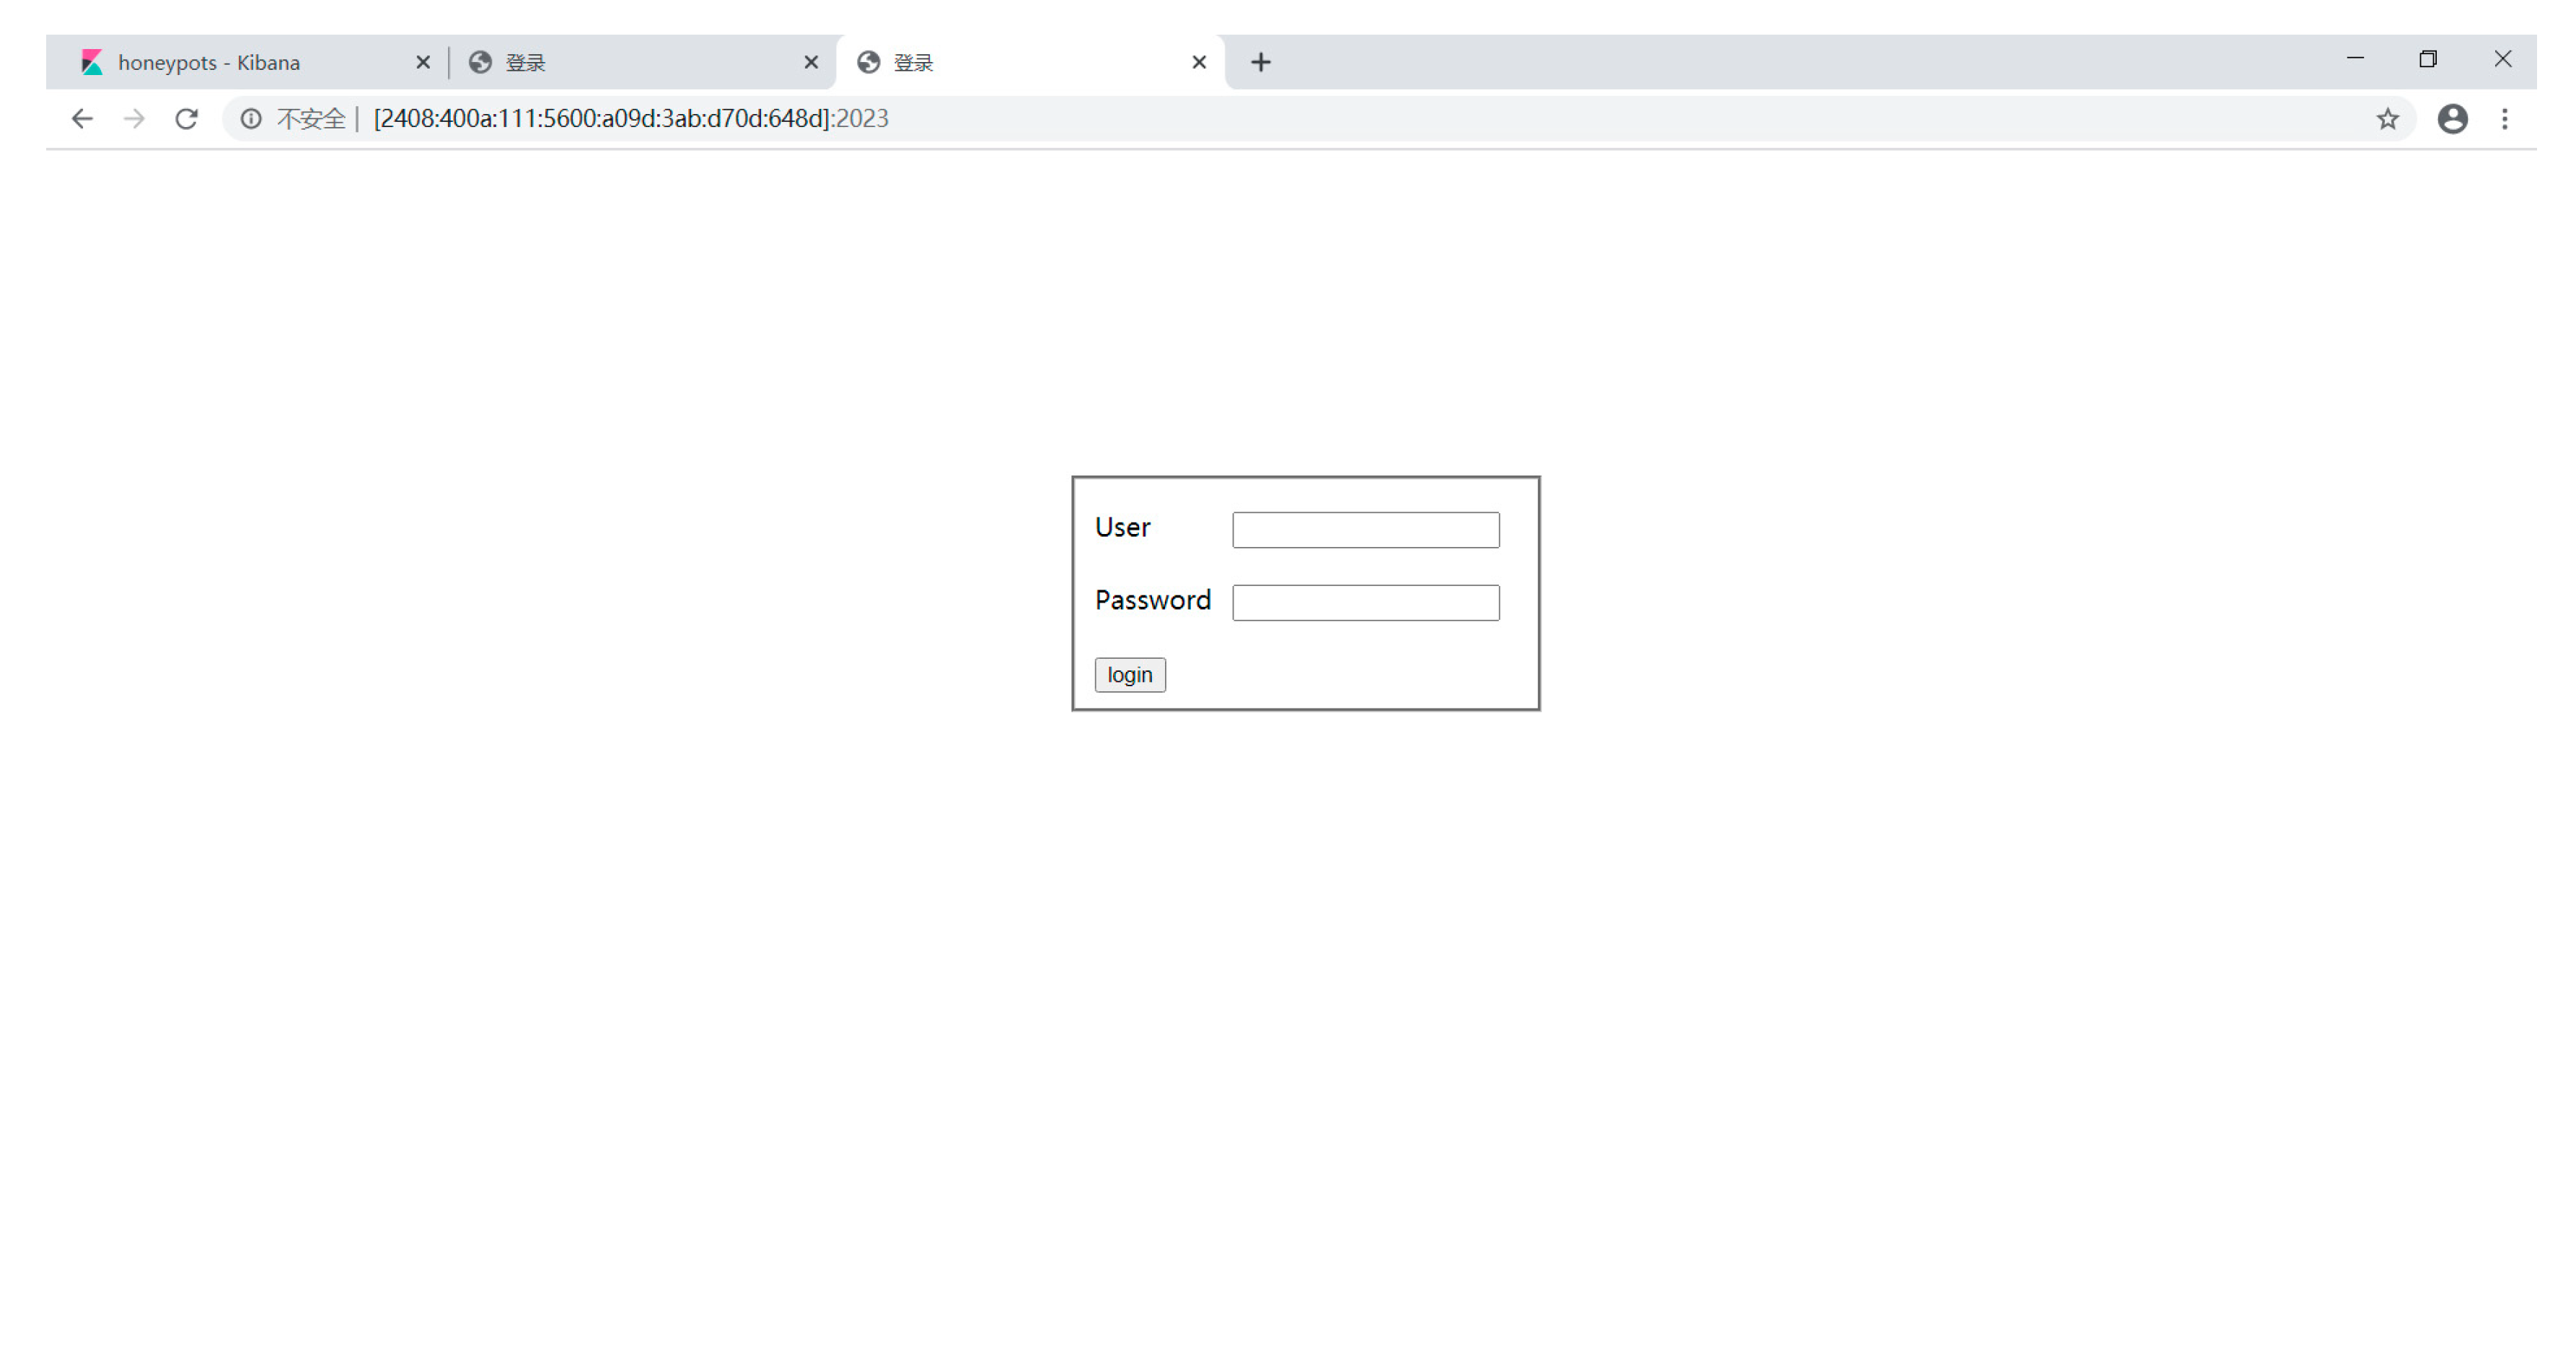Open the Chrome profile avatar menu
This screenshot has width=2576, height=1366.
(2452, 119)
